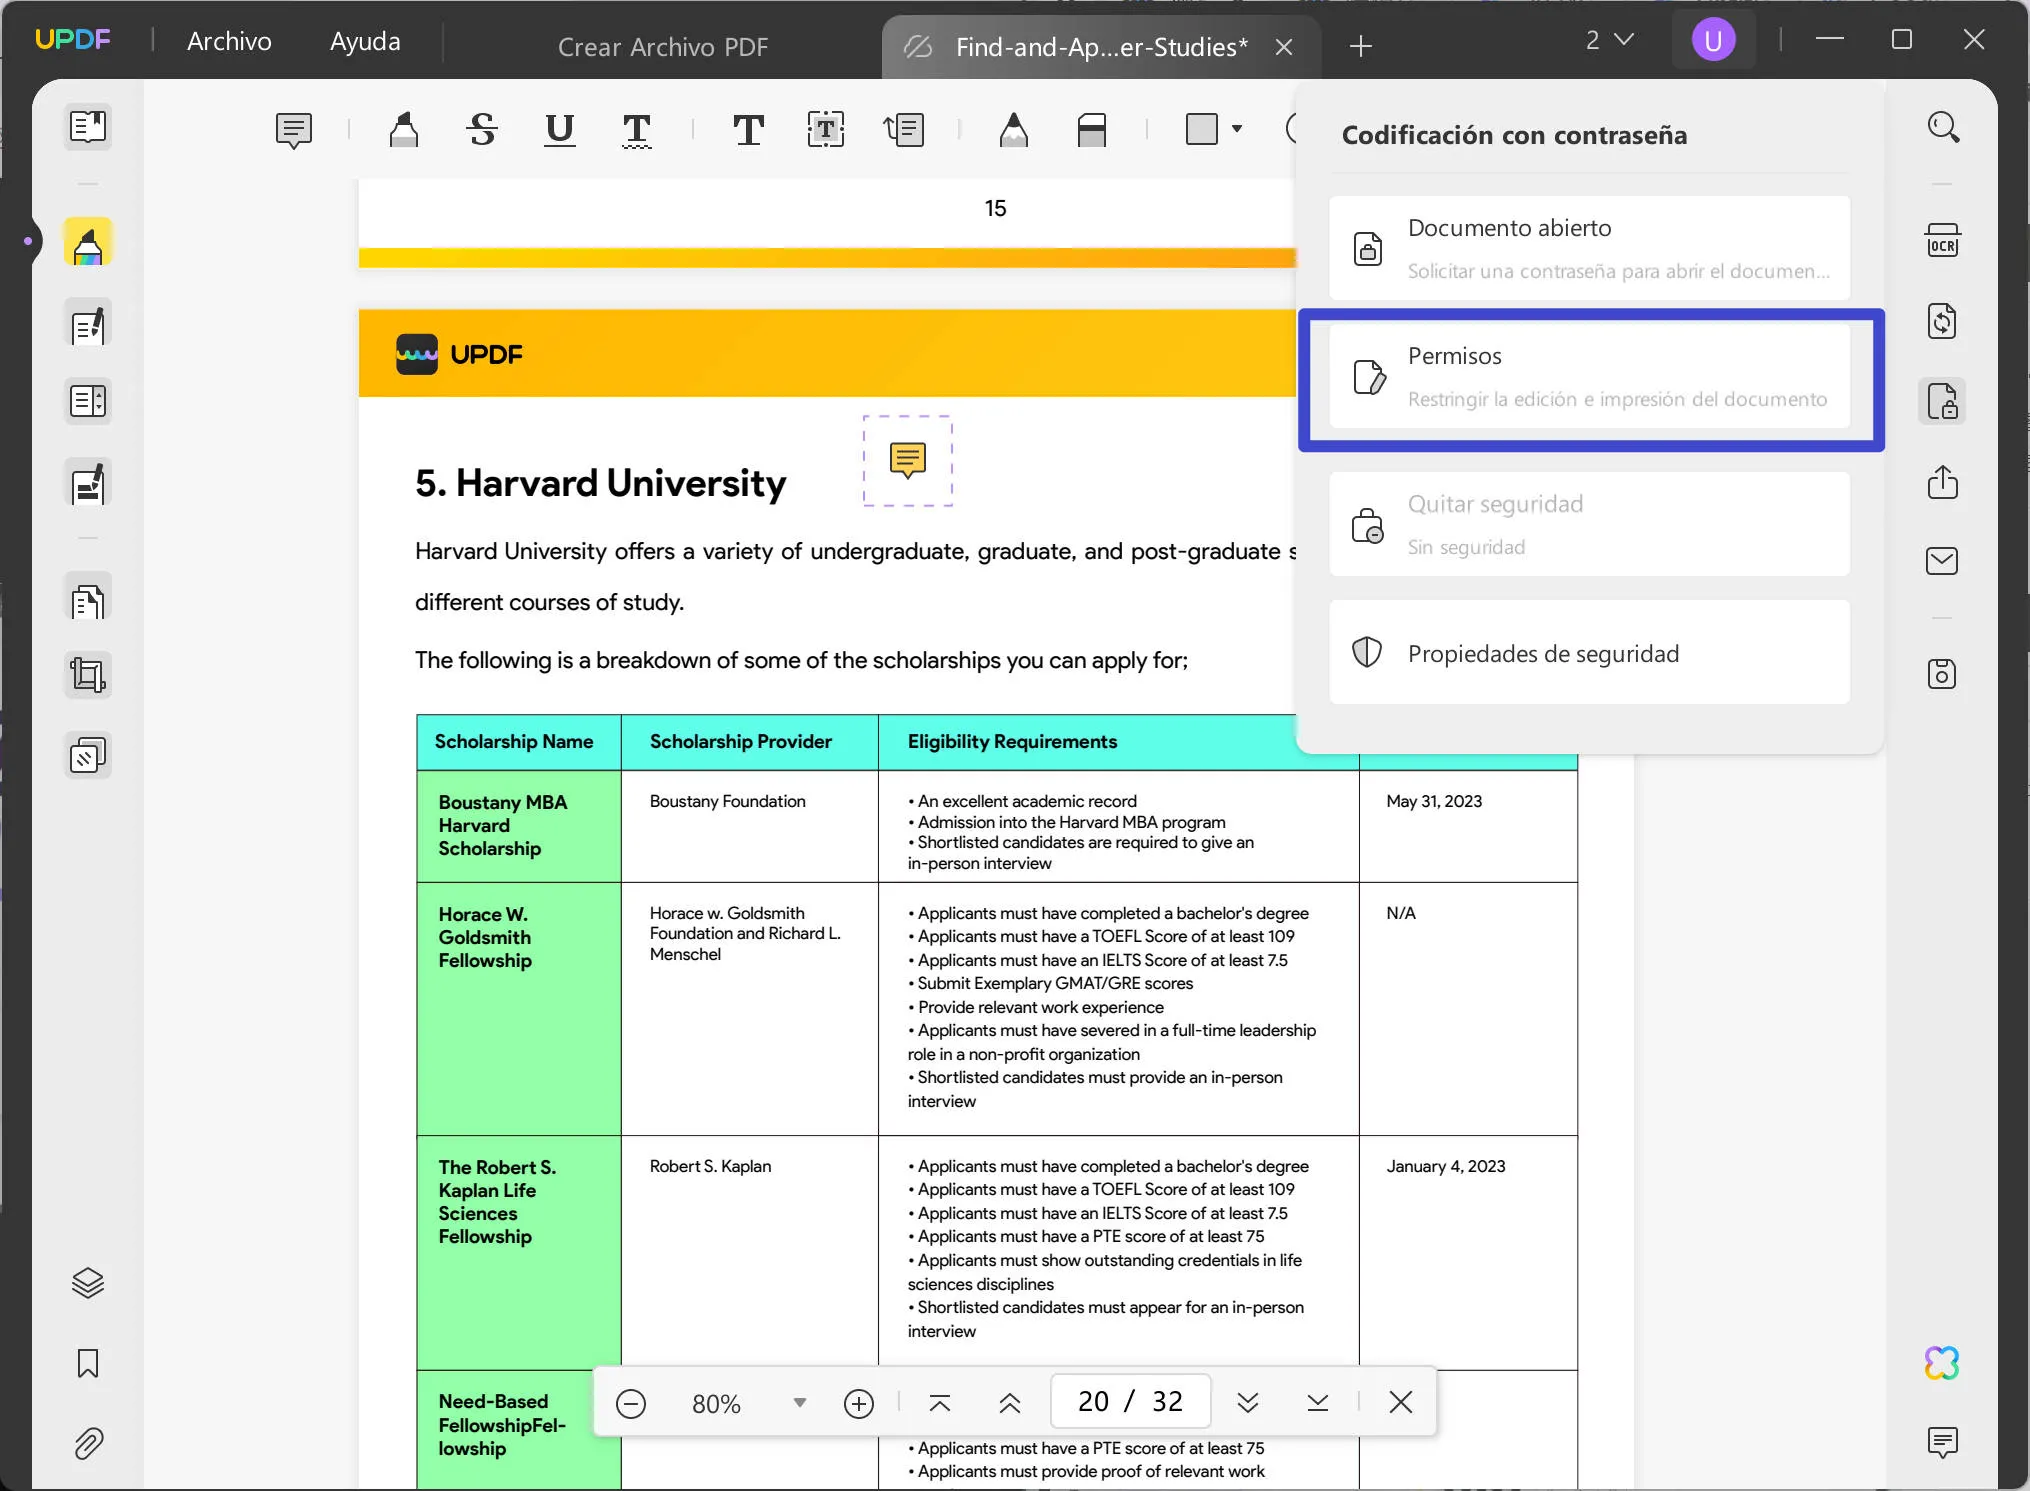Image resolution: width=2030 pixels, height=1491 pixels.
Task: Send the file by email icon
Action: click(x=1943, y=561)
